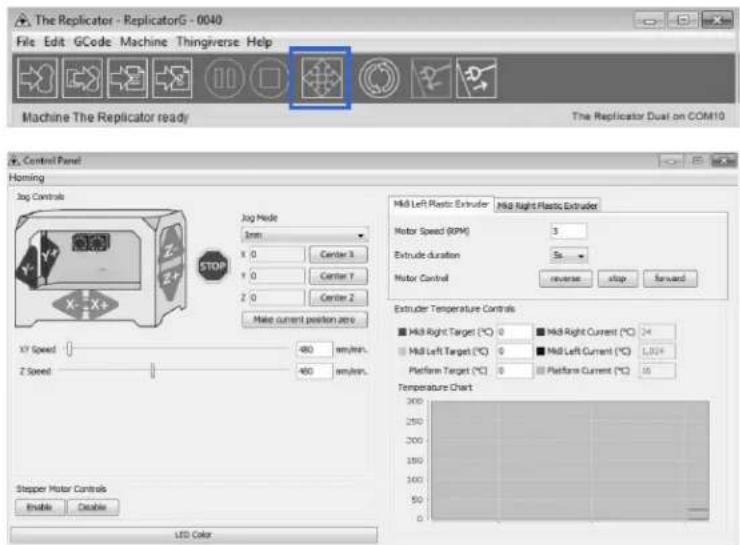
Task: Click the motor stop button
Action: point(617,278)
